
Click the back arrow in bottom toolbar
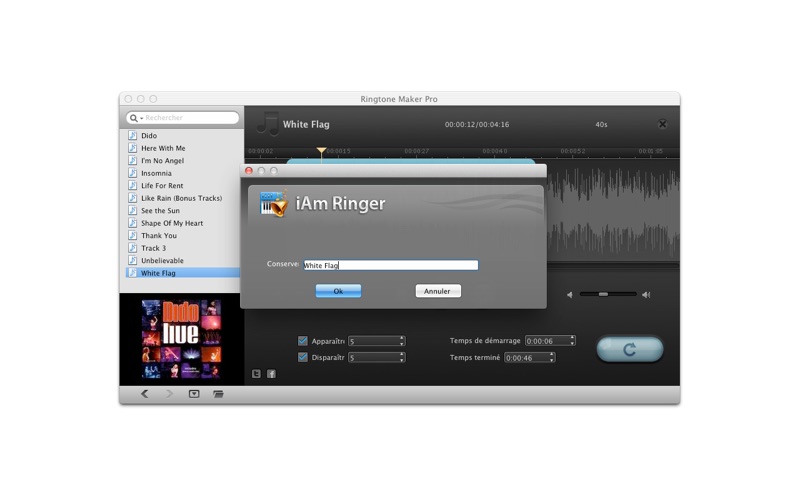click(x=145, y=394)
